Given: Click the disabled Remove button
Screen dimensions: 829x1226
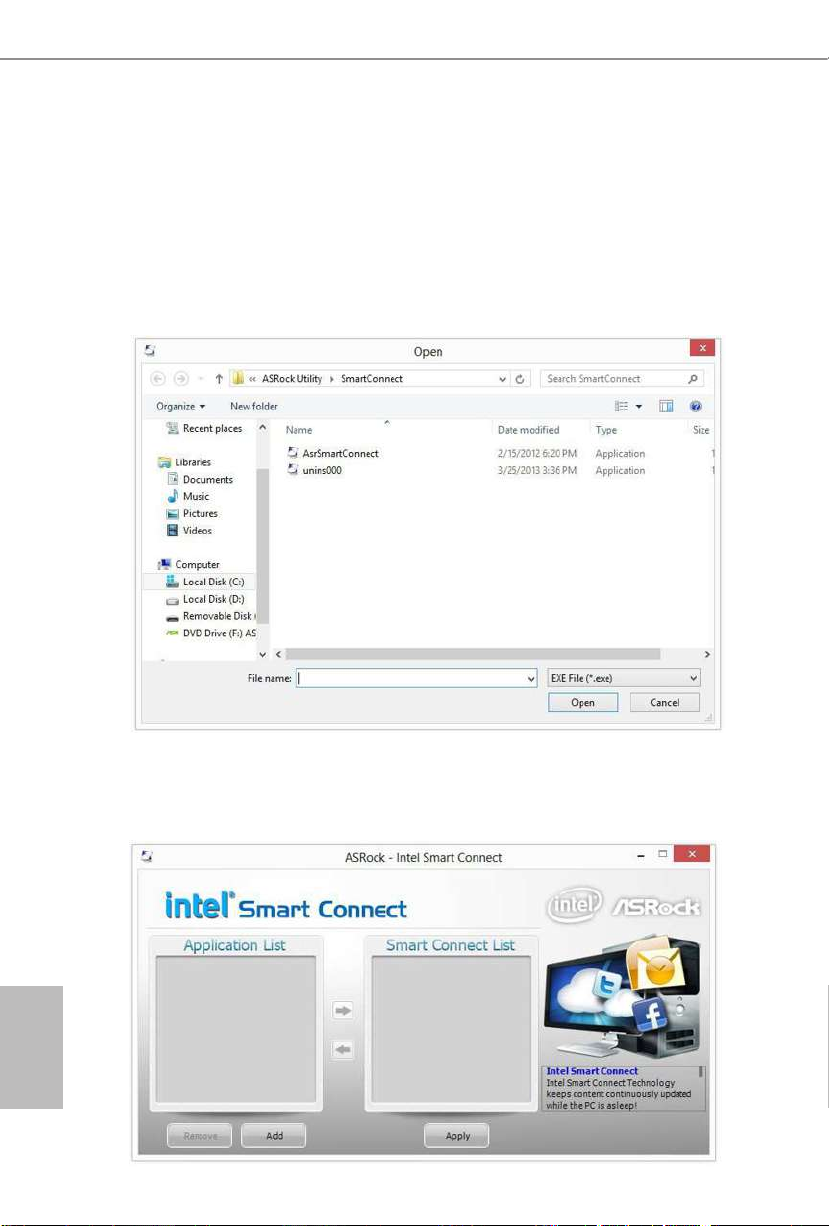Looking at the screenshot, I should [200, 1136].
